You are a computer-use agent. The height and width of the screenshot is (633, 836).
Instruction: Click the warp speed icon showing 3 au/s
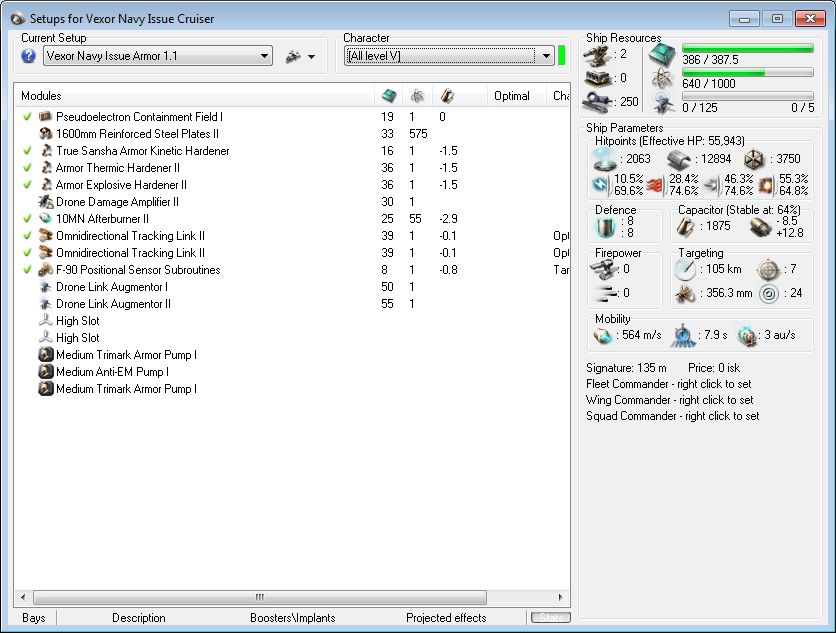(747, 335)
